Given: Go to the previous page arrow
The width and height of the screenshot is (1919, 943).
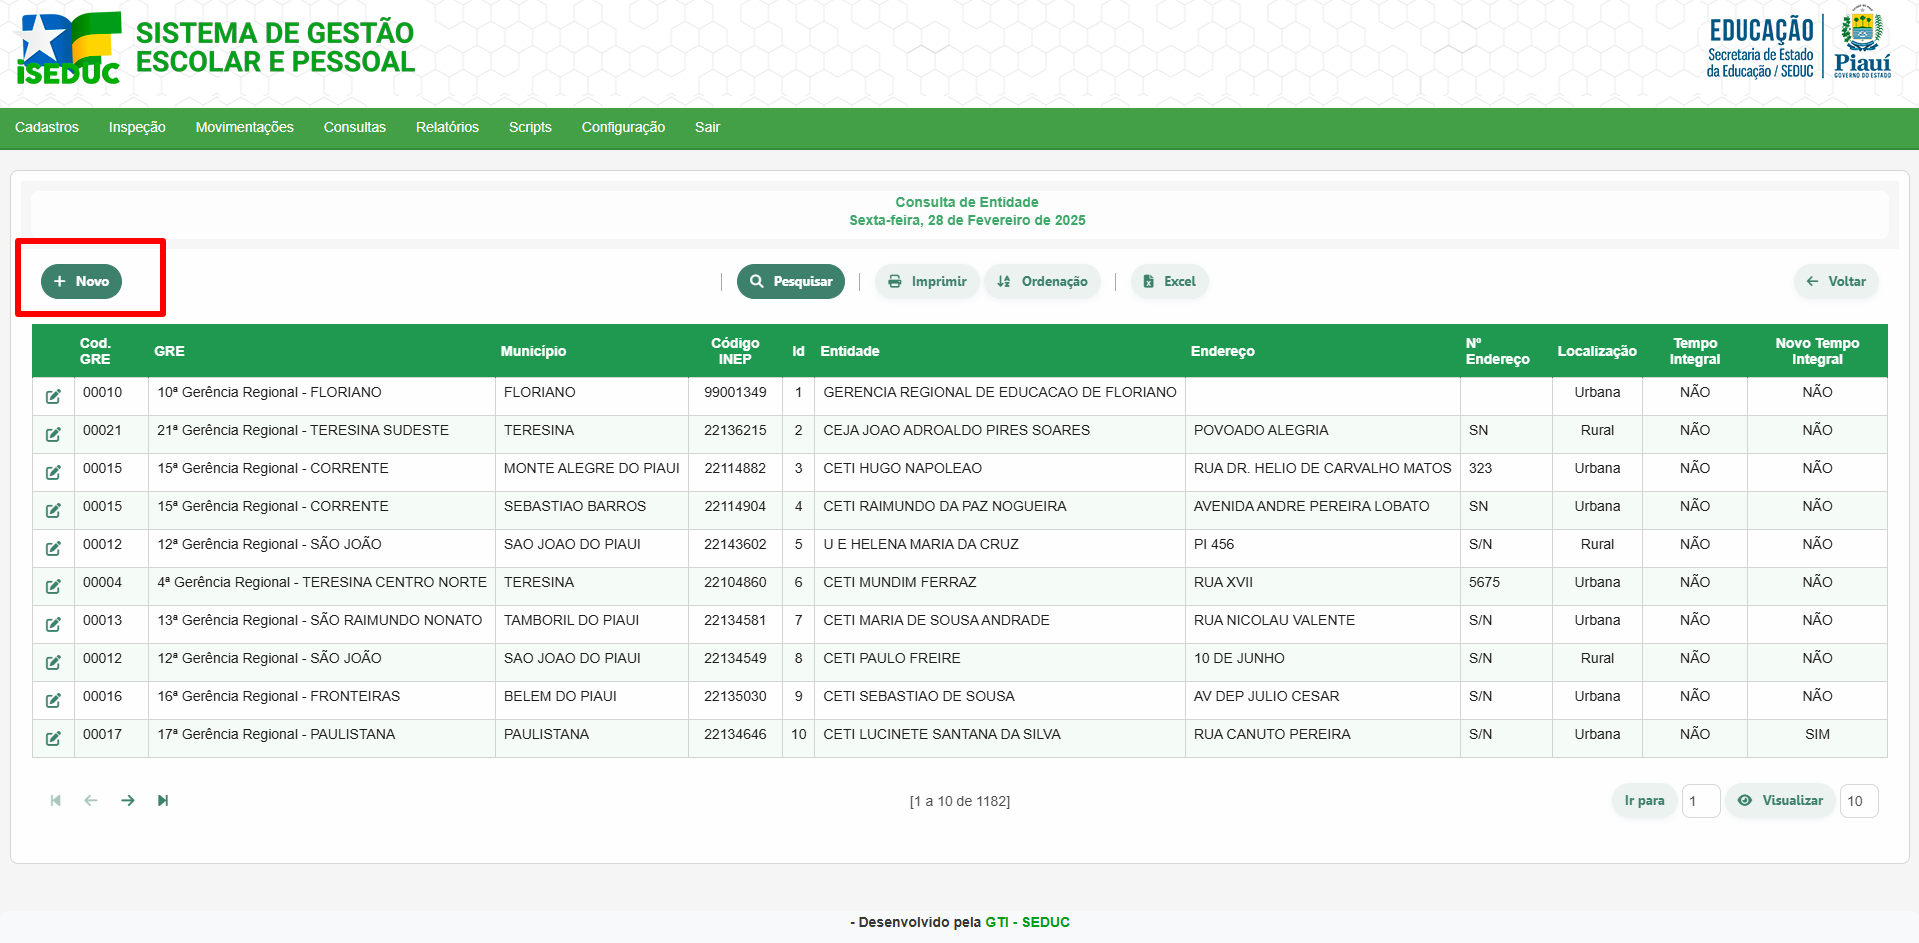Looking at the screenshot, I should coord(91,800).
